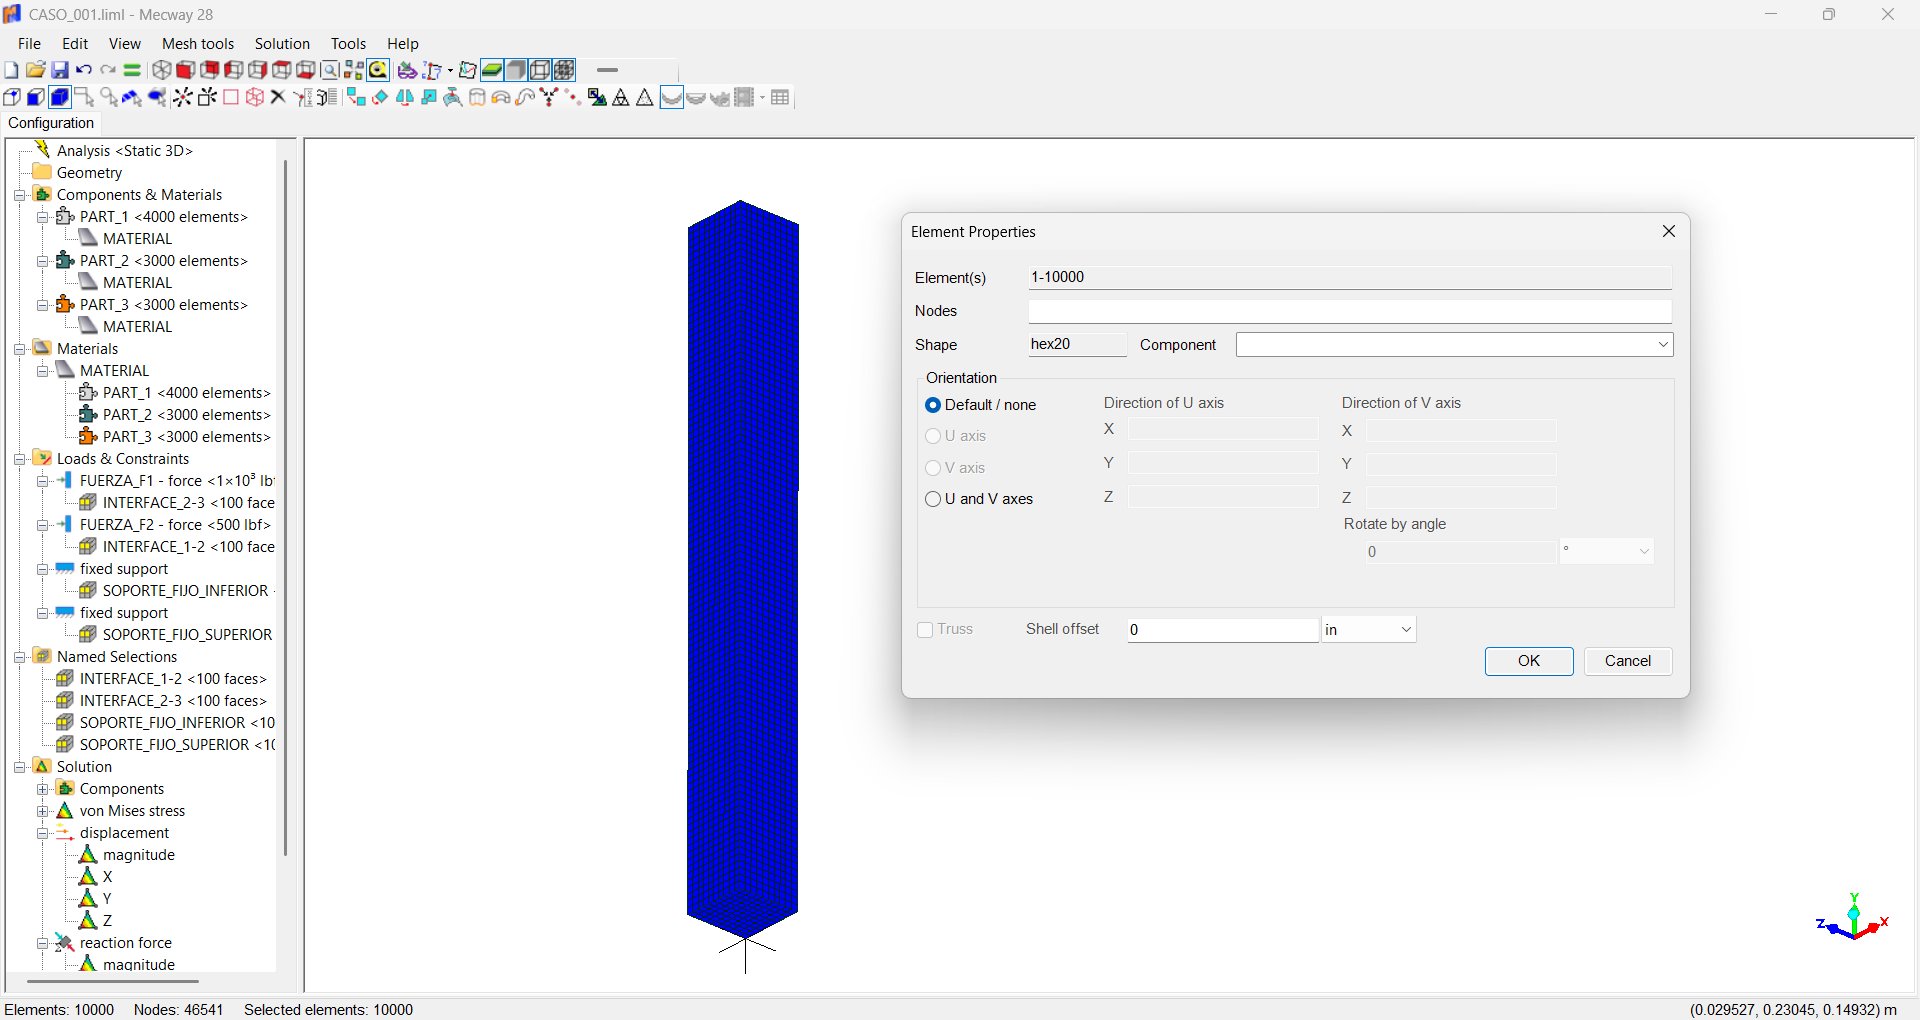Click the glasses display options icon
The height and width of the screenshot is (1020, 1920).
[407, 70]
